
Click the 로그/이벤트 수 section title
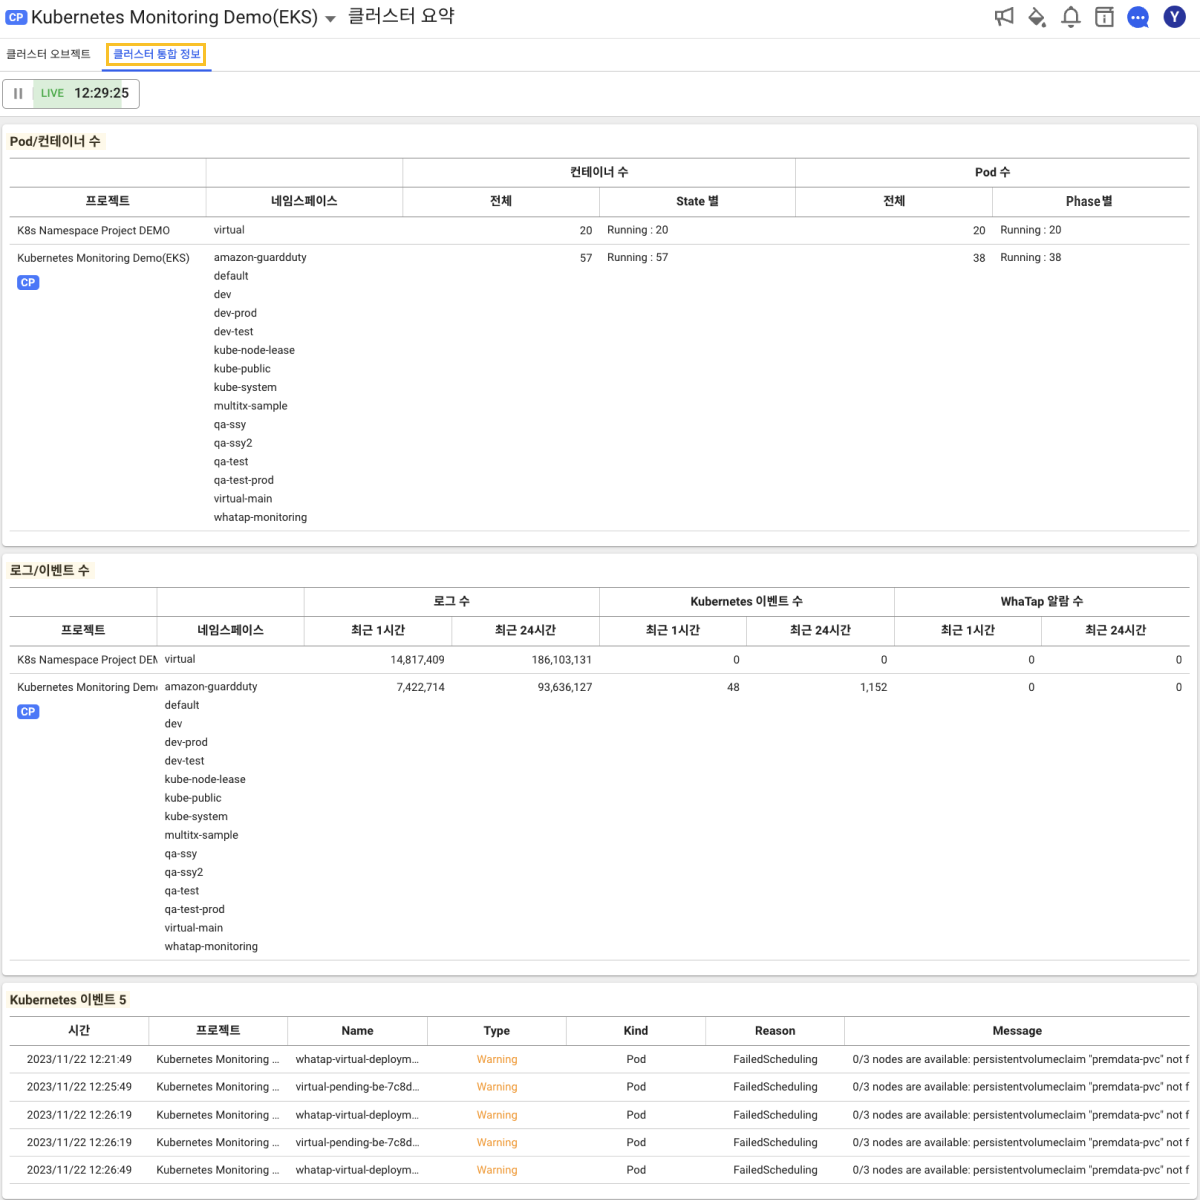pos(49,570)
